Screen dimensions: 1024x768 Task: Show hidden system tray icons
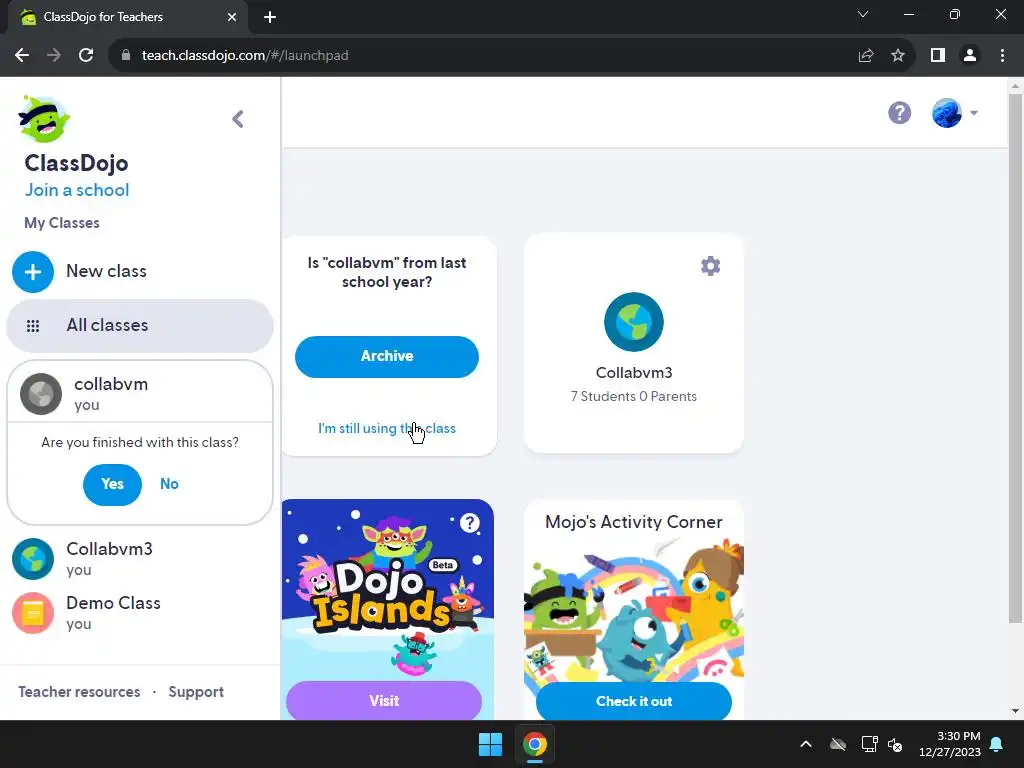[x=806, y=744]
